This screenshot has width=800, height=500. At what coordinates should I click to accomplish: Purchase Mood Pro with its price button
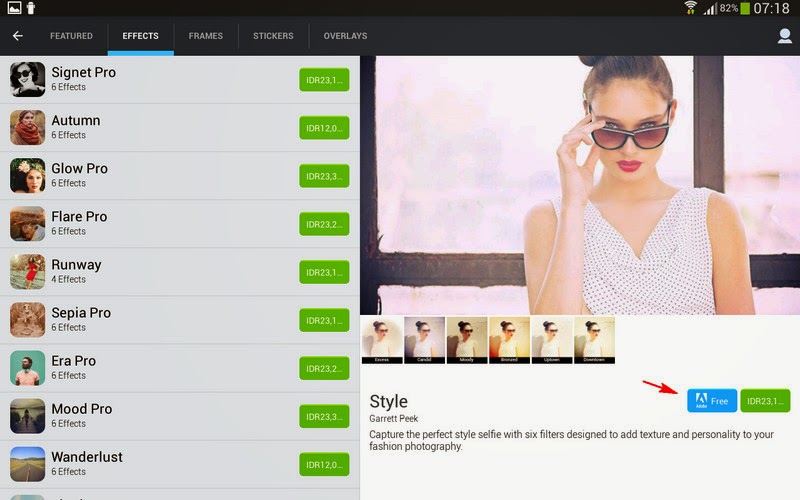tap(324, 416)
